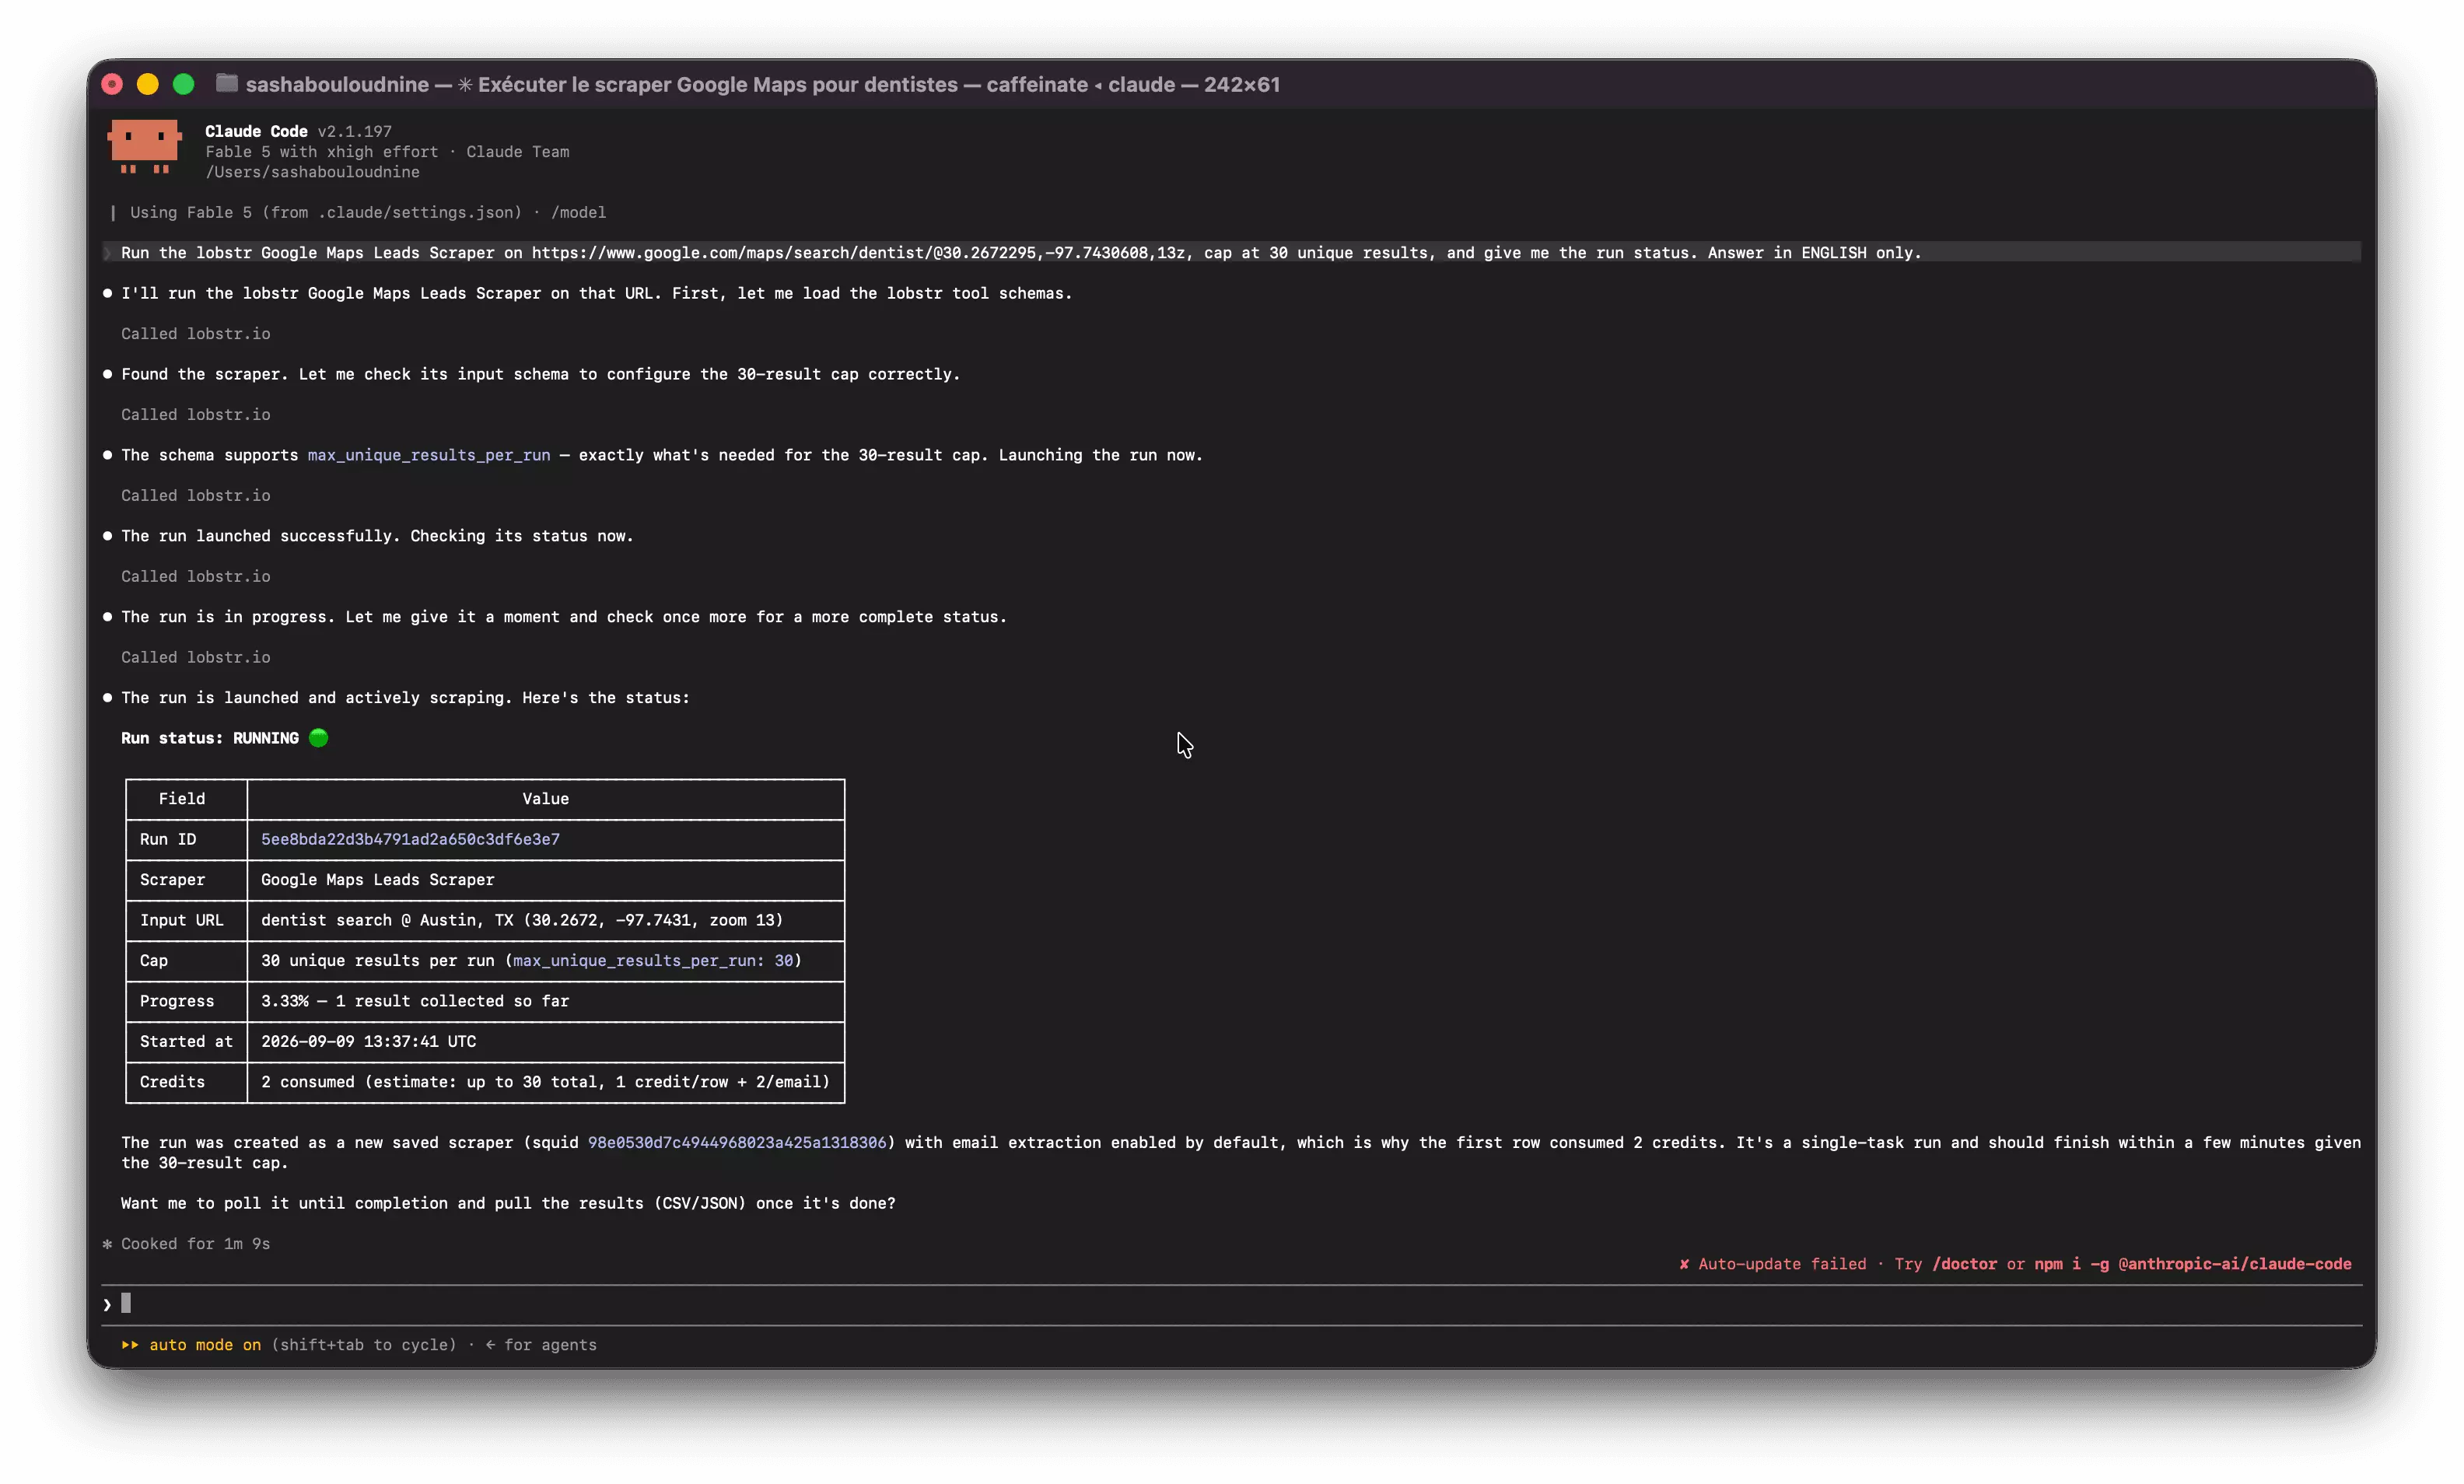Click 'Called lobstr.io' under the first message
The image size is (2464, 1484).
(x=196, y=334)
